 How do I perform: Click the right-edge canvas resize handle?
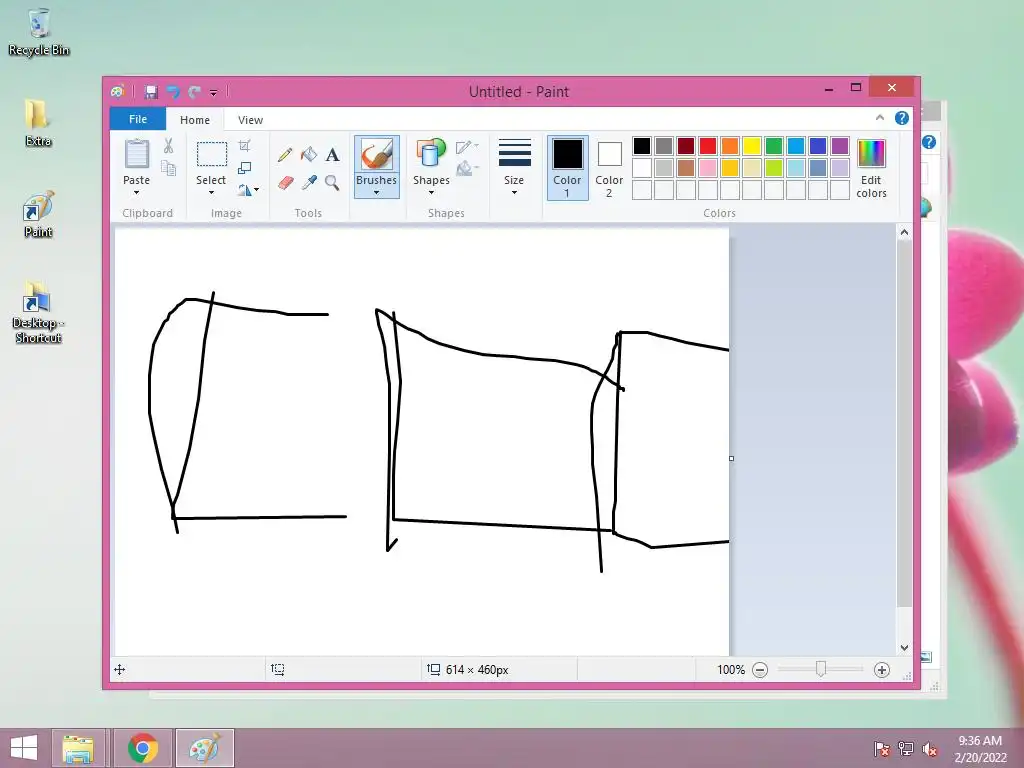click(x=731, y=458)
